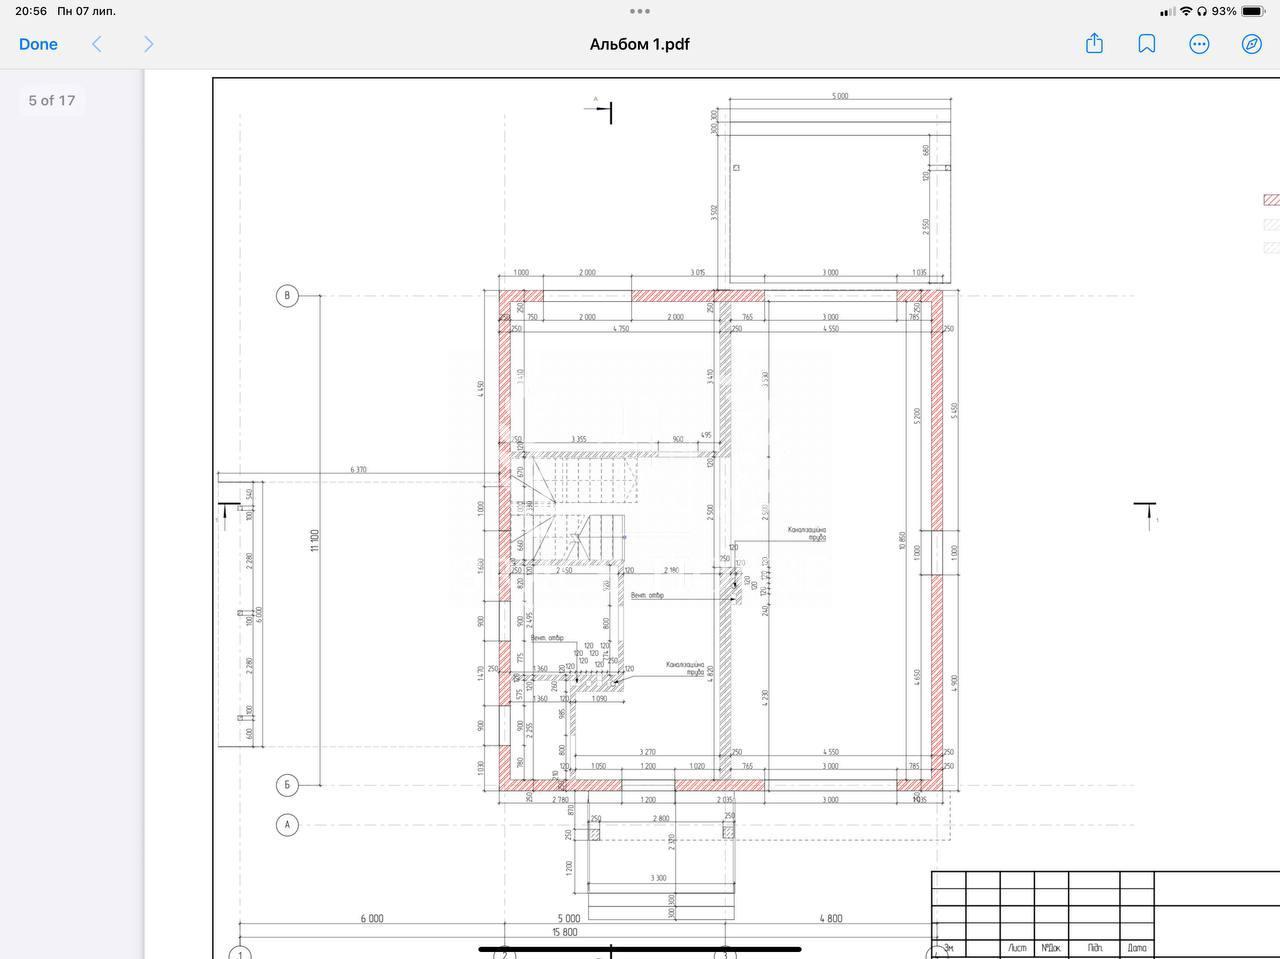Screen dimensions: 1280x959
Task: Tap the home indicator bar at bottom
Action: [x=640, y=949]
